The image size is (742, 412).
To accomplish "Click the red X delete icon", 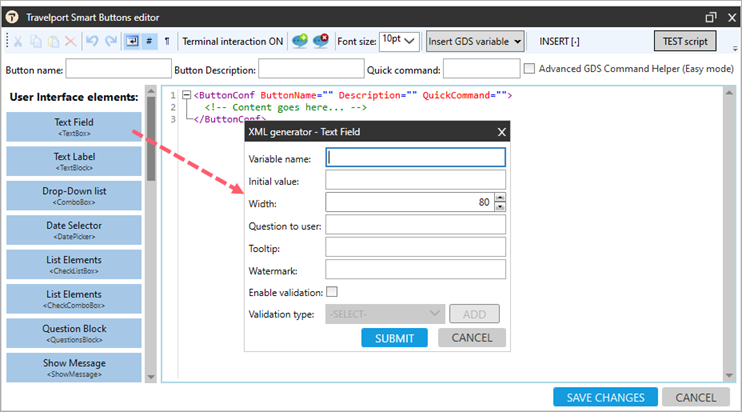I will coord(69,41).
